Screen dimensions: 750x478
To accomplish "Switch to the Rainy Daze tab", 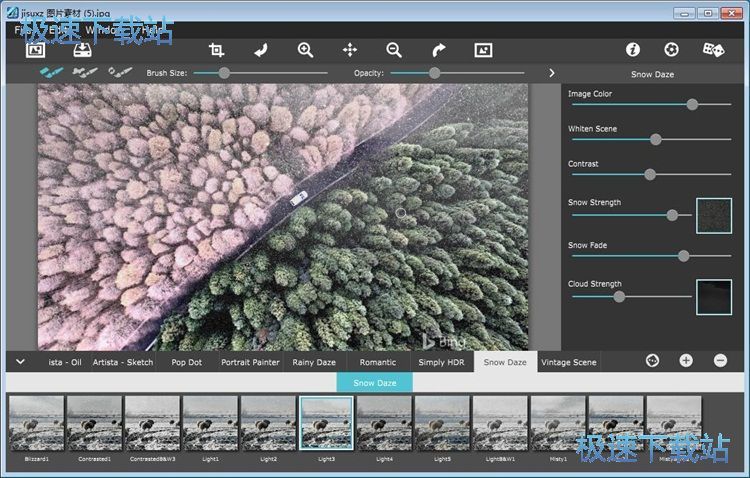I will click(314, 362).
